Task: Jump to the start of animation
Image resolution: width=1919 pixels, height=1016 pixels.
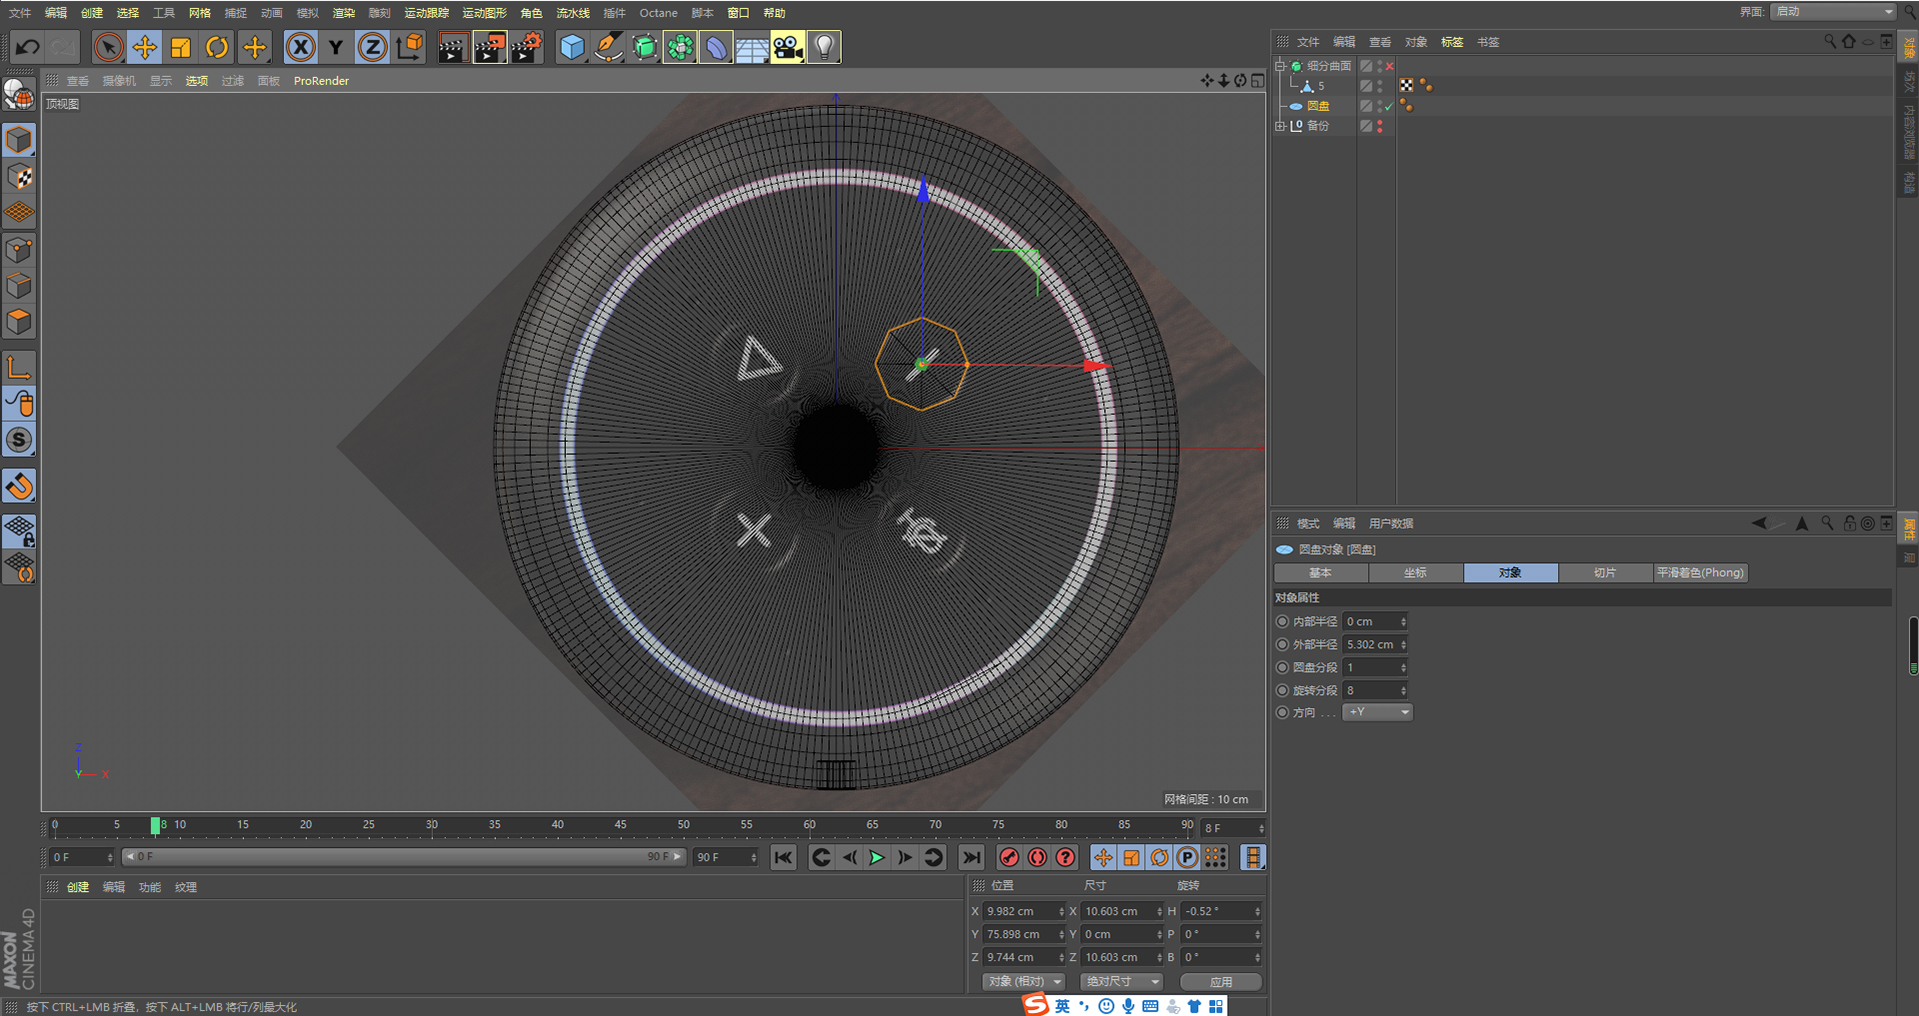Action: click(x=783, y=857)
